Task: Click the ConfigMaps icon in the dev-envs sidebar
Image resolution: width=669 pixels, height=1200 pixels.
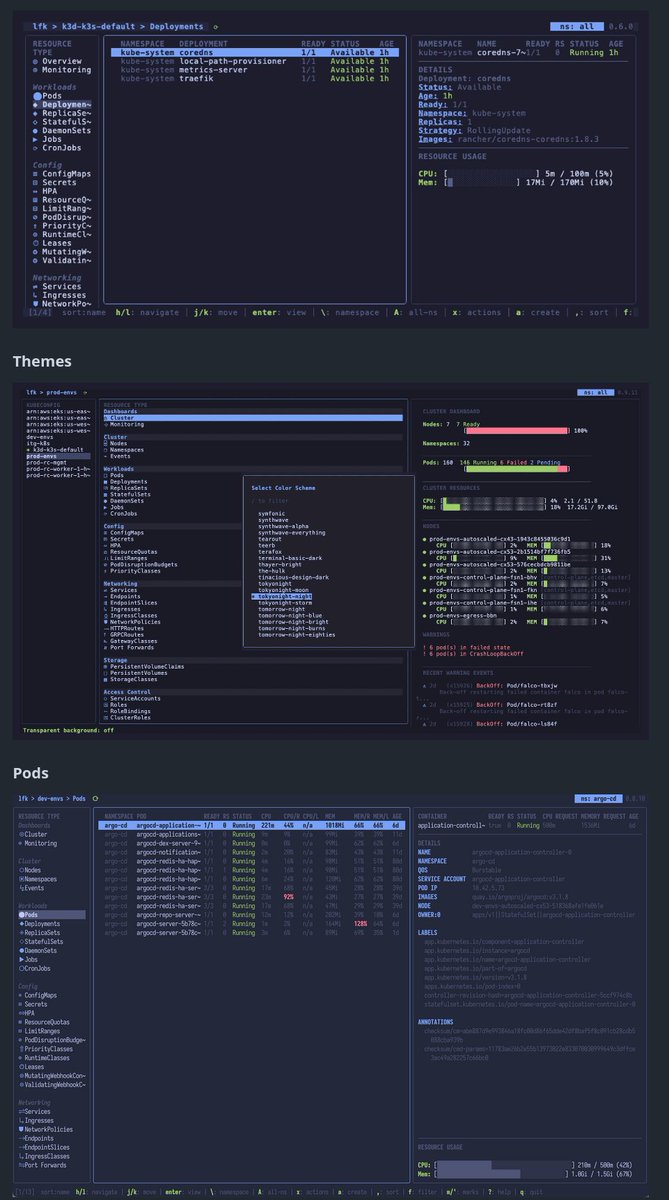Action: click(20, 996)
